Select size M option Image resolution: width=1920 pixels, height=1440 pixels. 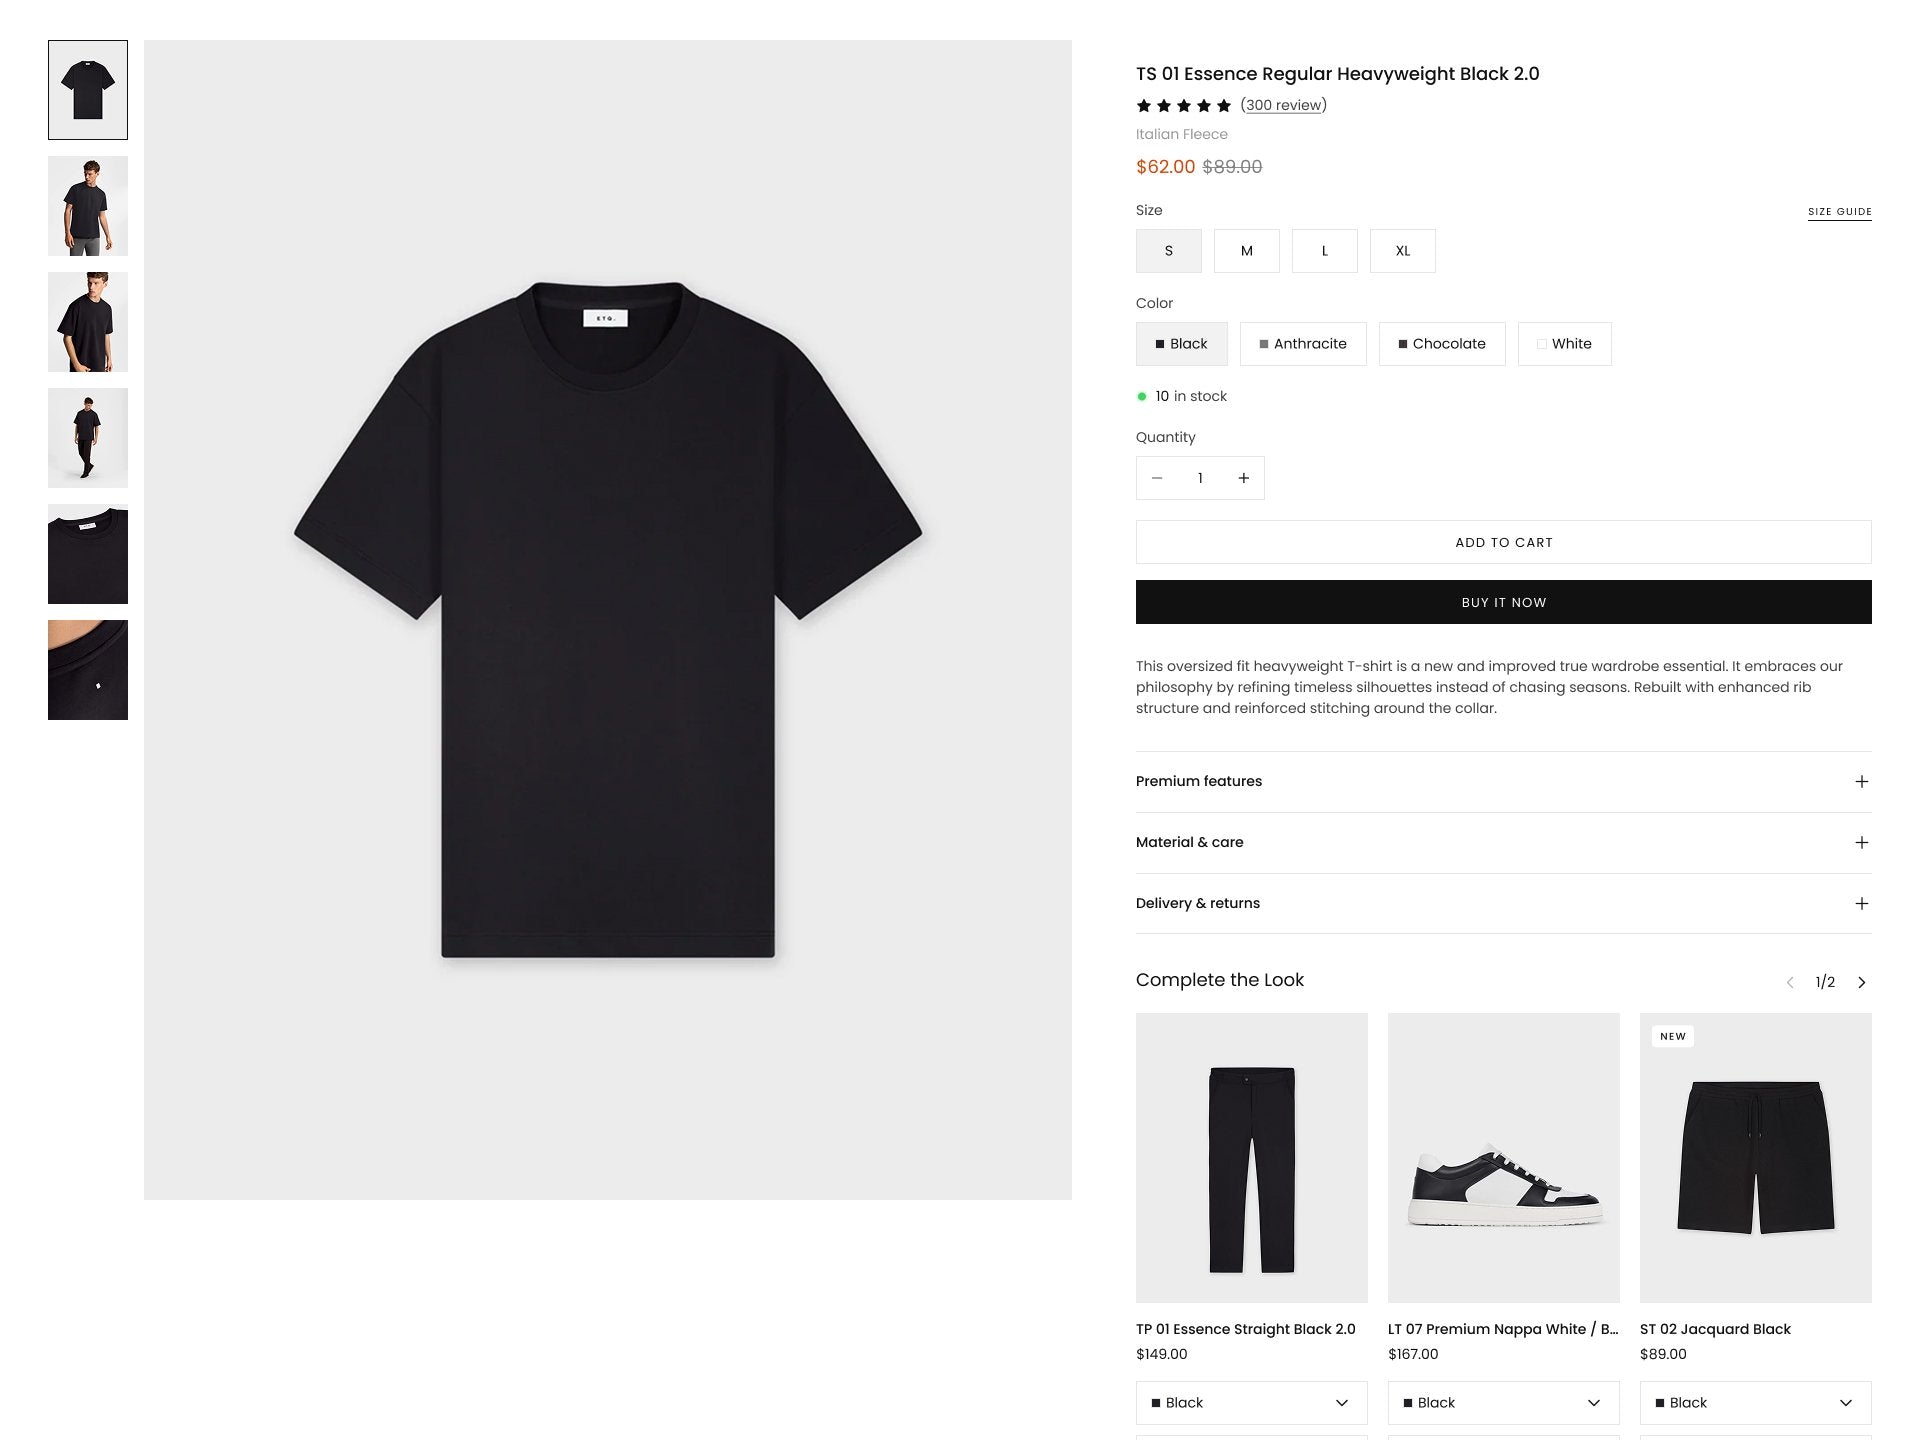point(1246,251)
